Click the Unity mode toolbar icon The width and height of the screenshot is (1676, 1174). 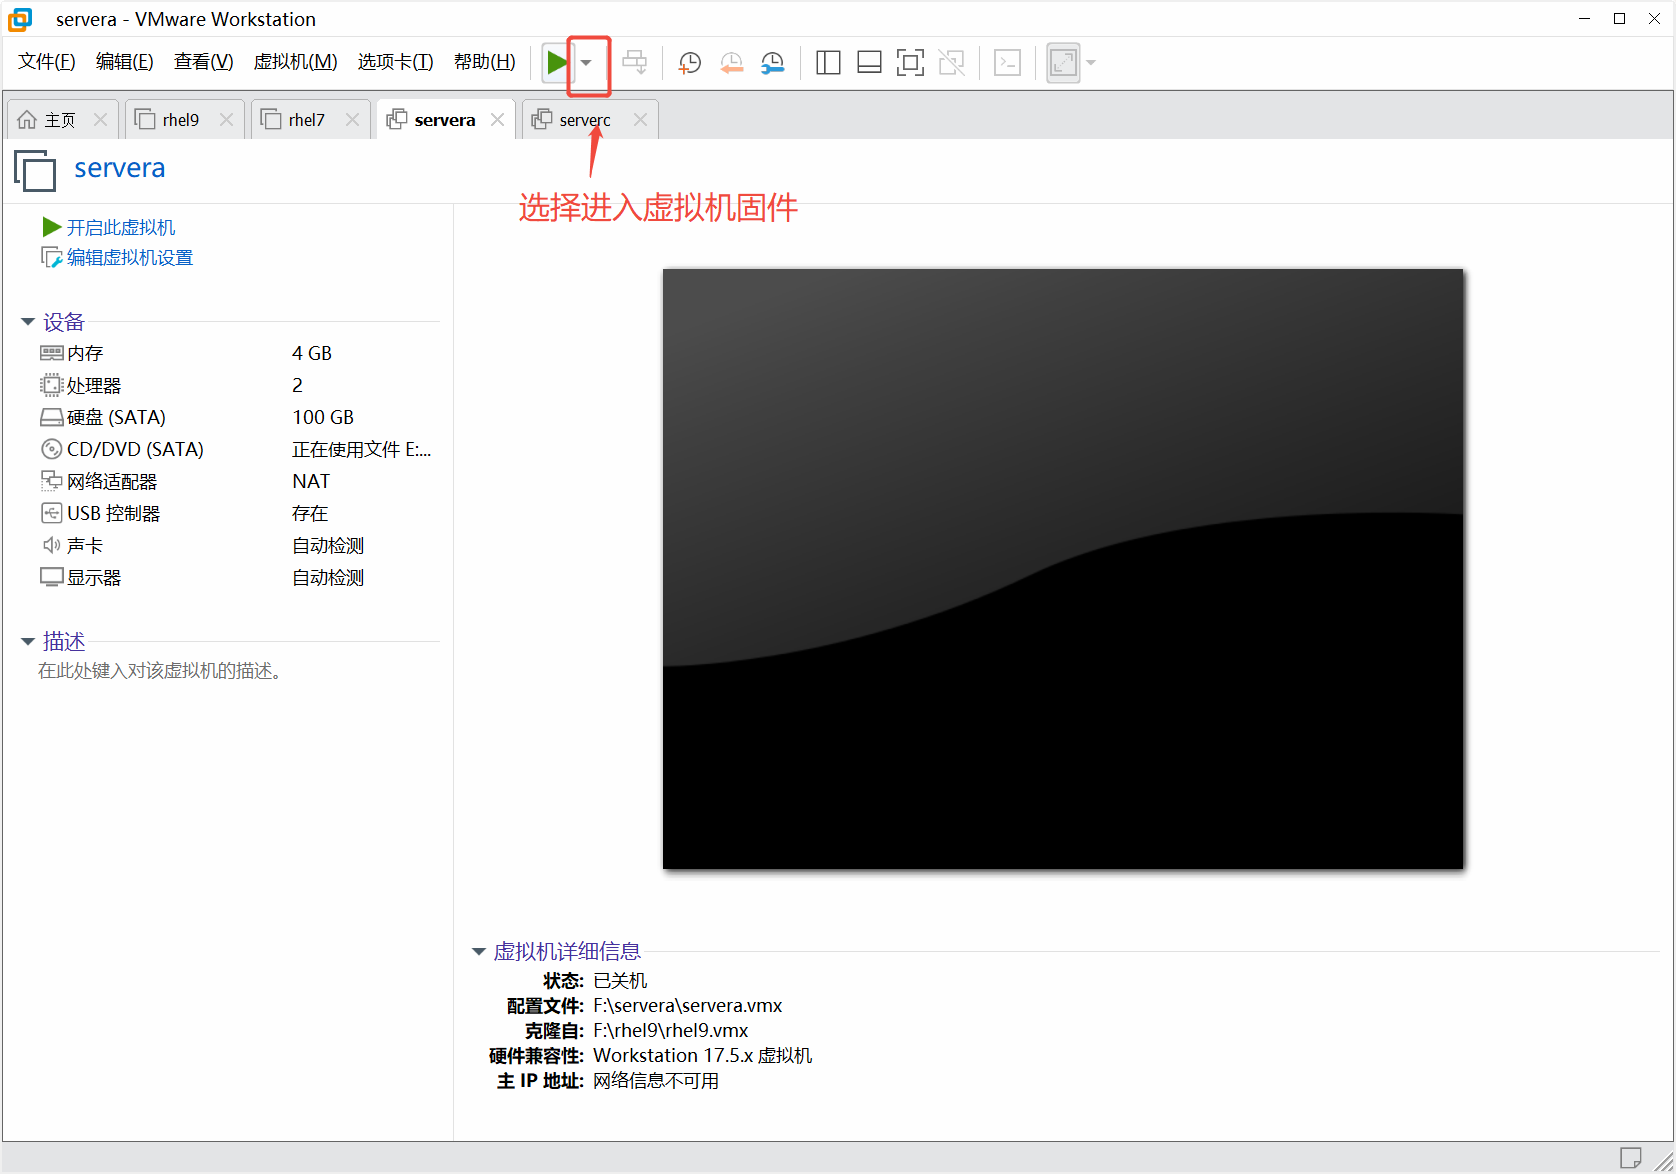[952, 63]
